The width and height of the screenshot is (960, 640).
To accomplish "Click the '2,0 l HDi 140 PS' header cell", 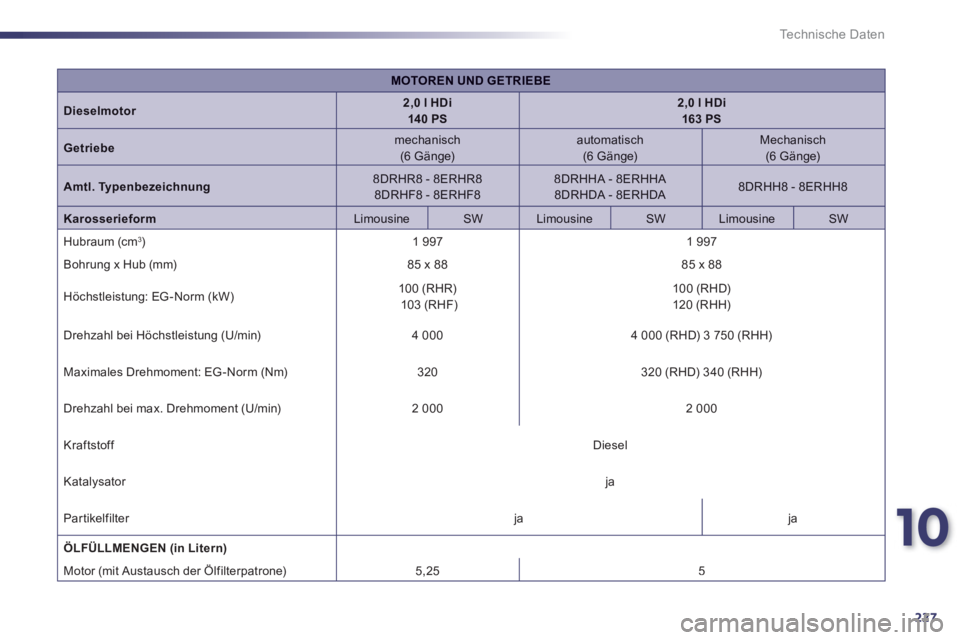I will click(427, 111).
